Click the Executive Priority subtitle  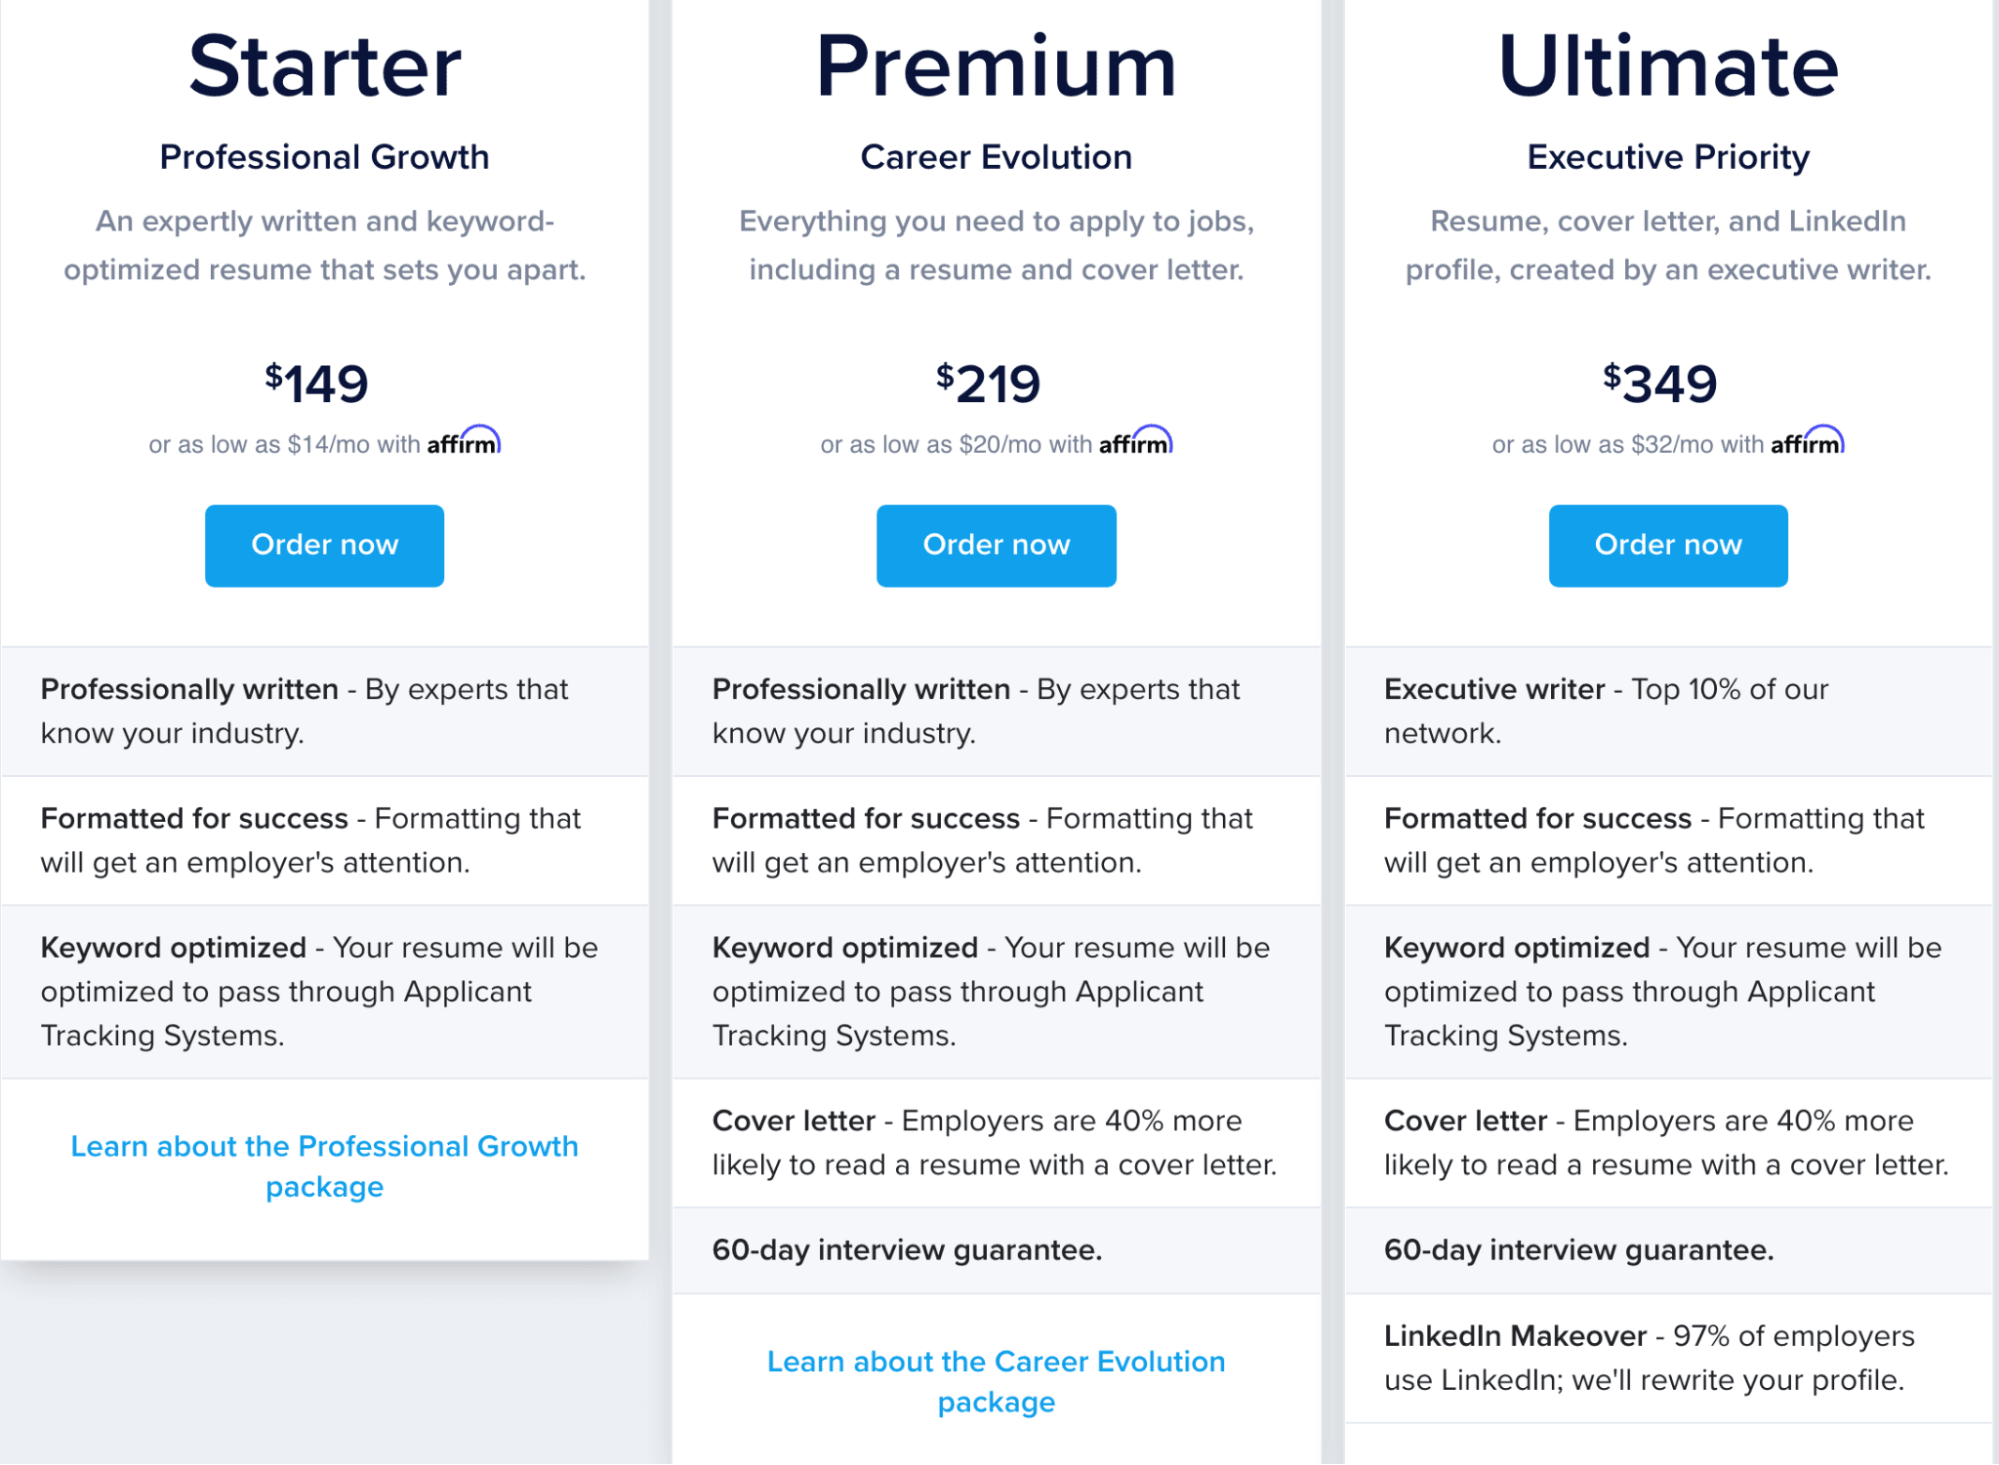coord(1668,157)
